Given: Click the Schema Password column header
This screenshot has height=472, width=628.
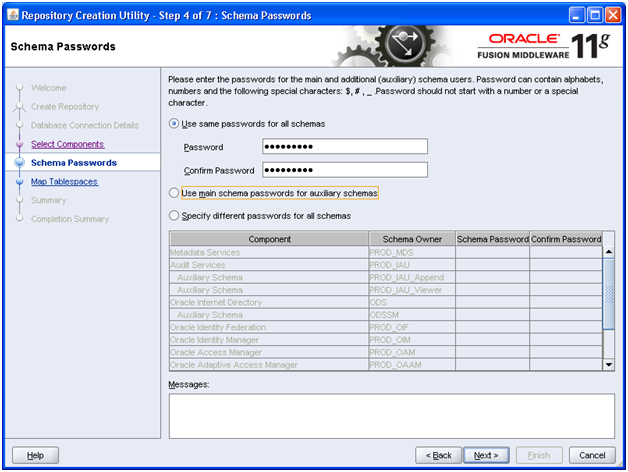Looking at the screenshot, I should pos(493,239).
